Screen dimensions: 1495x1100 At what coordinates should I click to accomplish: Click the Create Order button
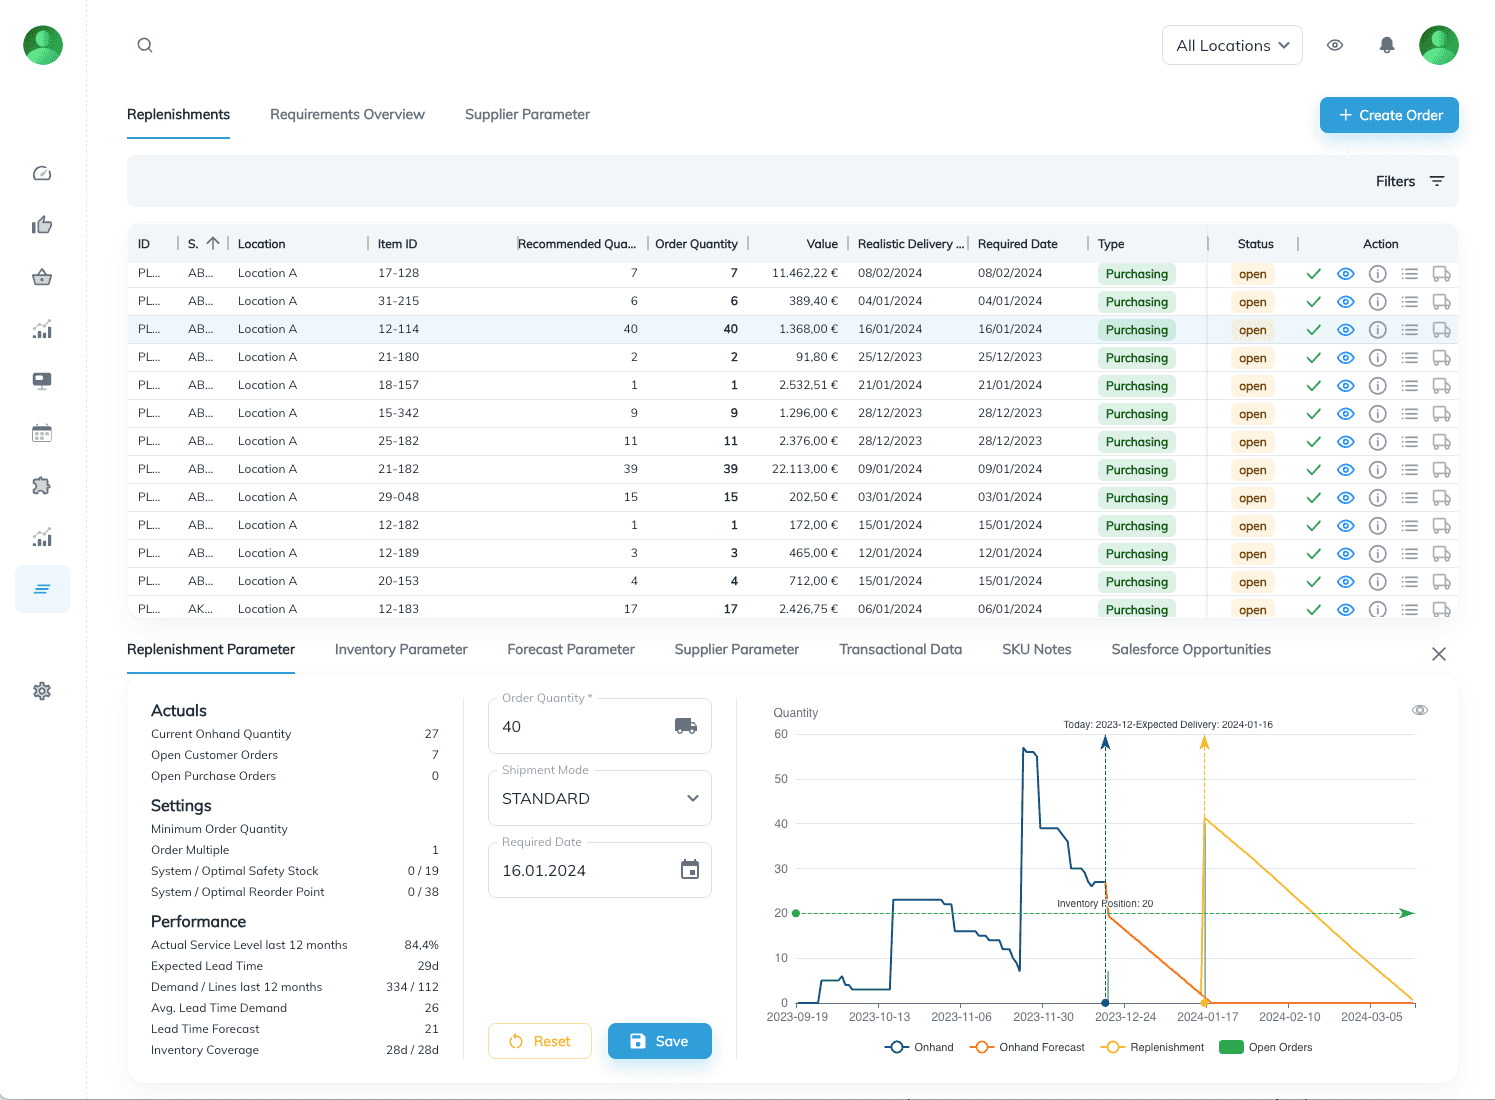(x=1389, y=115)
